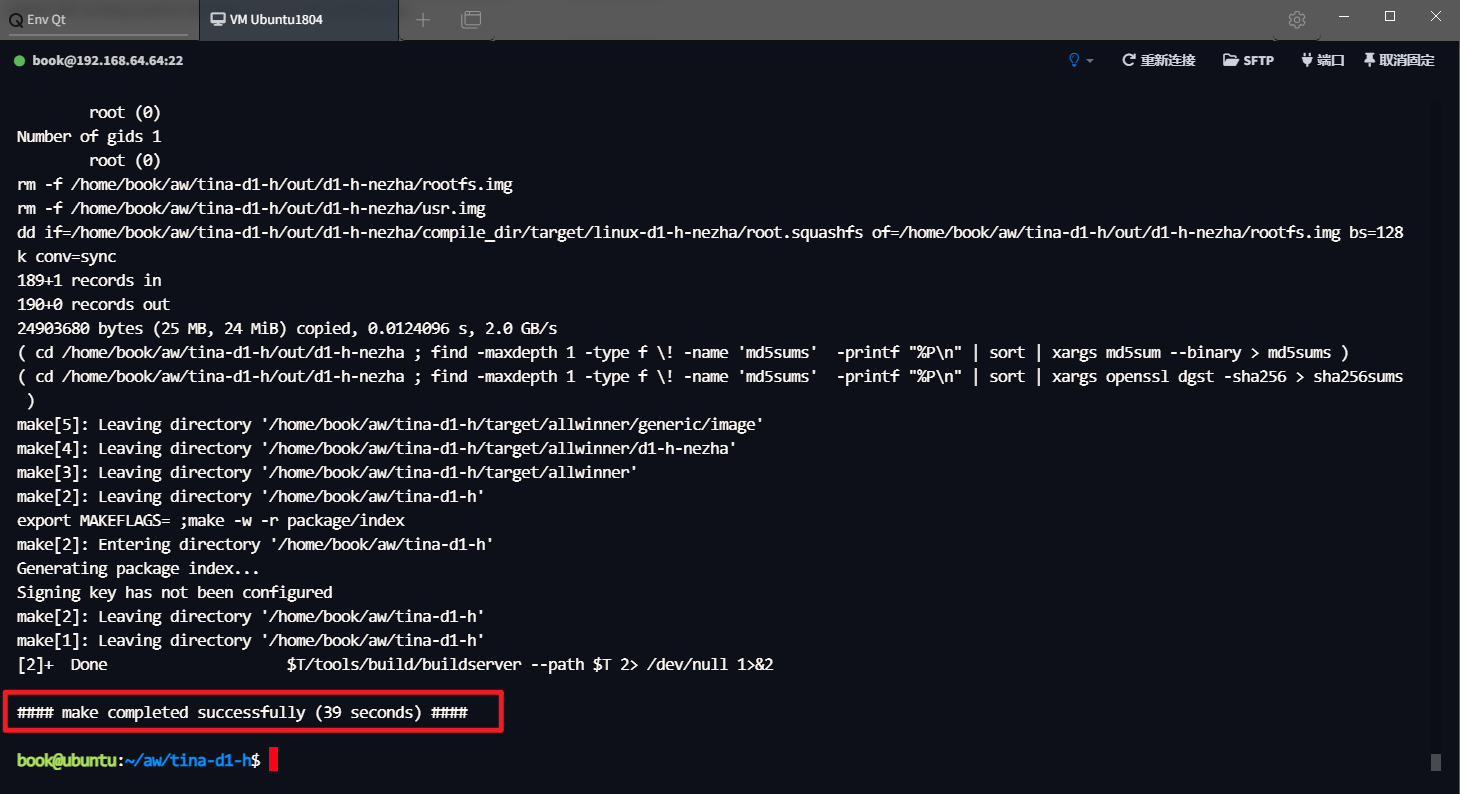Open a new tab with the plus icon
The height and width of the screenshot is (794, 1460).
click(423, 19)
